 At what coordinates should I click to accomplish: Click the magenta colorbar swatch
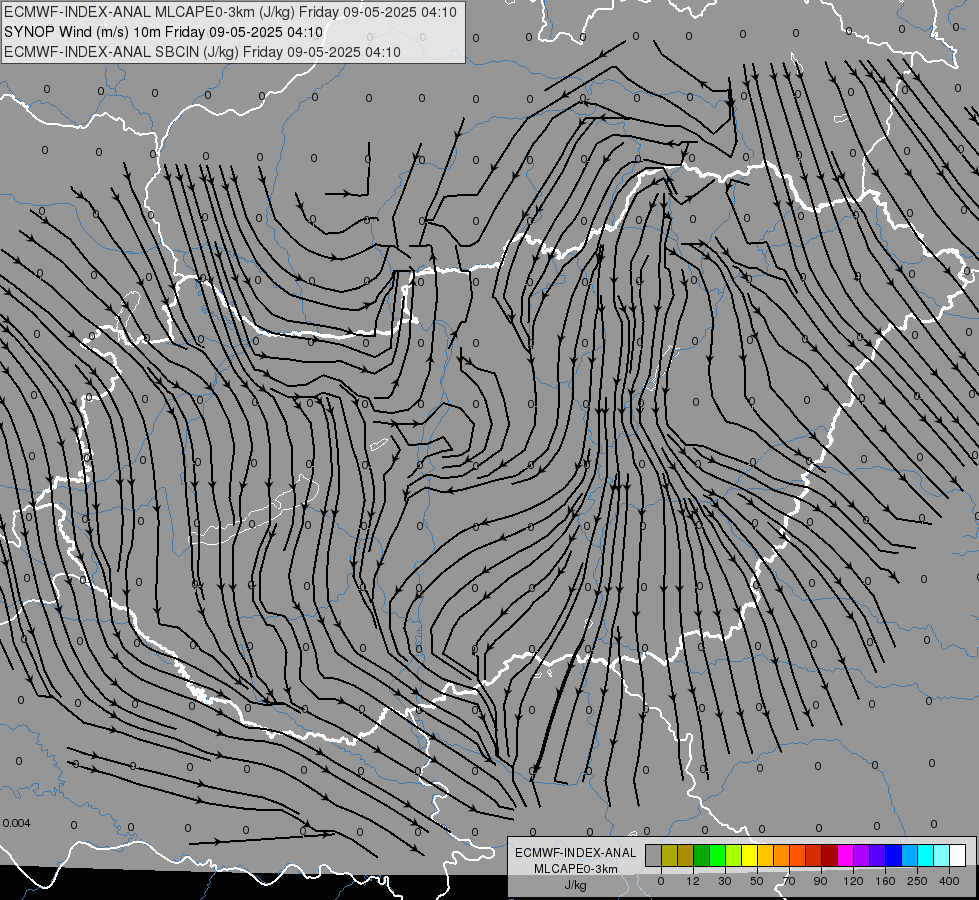pos(845,855)
